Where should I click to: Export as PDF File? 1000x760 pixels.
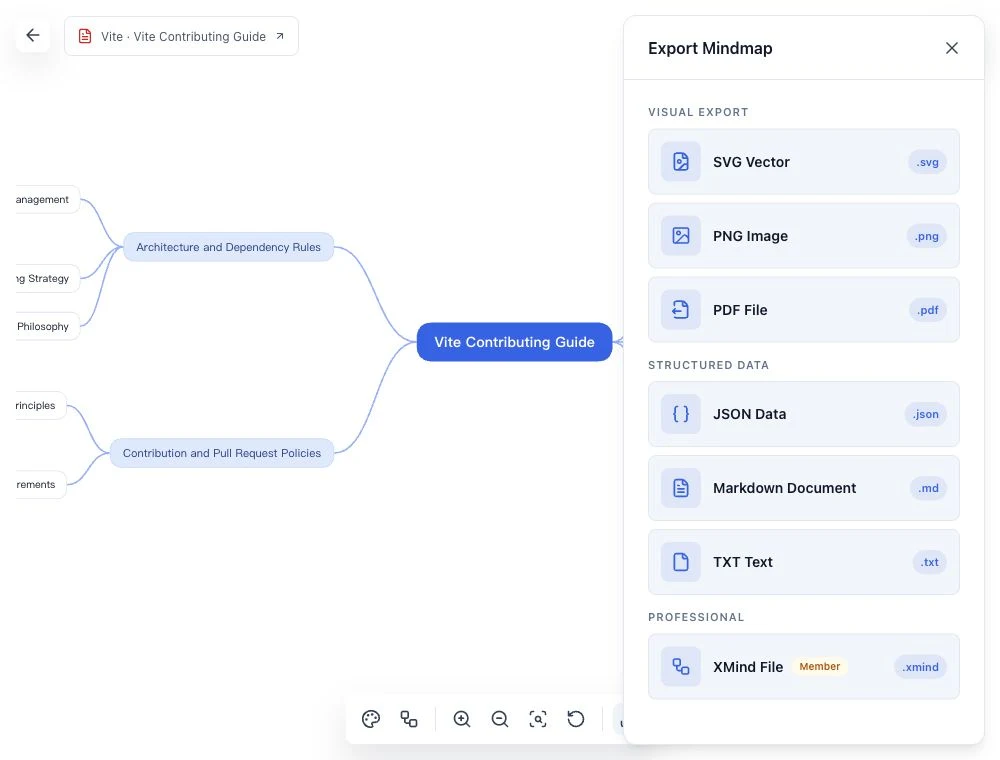(804, 310)
